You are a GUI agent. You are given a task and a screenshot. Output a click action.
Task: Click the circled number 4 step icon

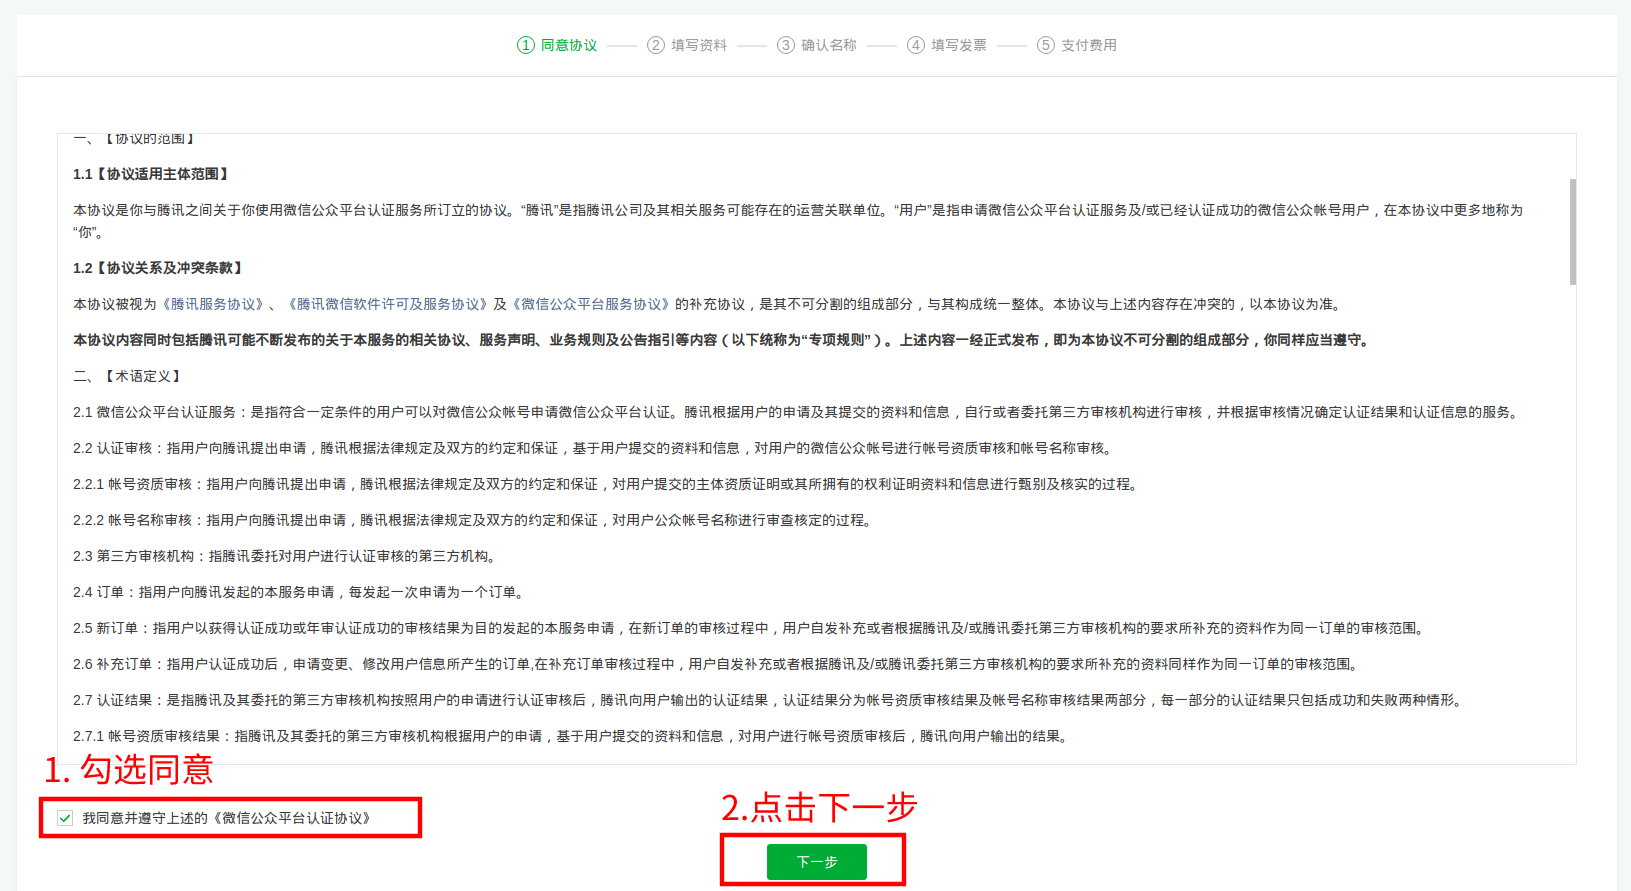[916, 45]
